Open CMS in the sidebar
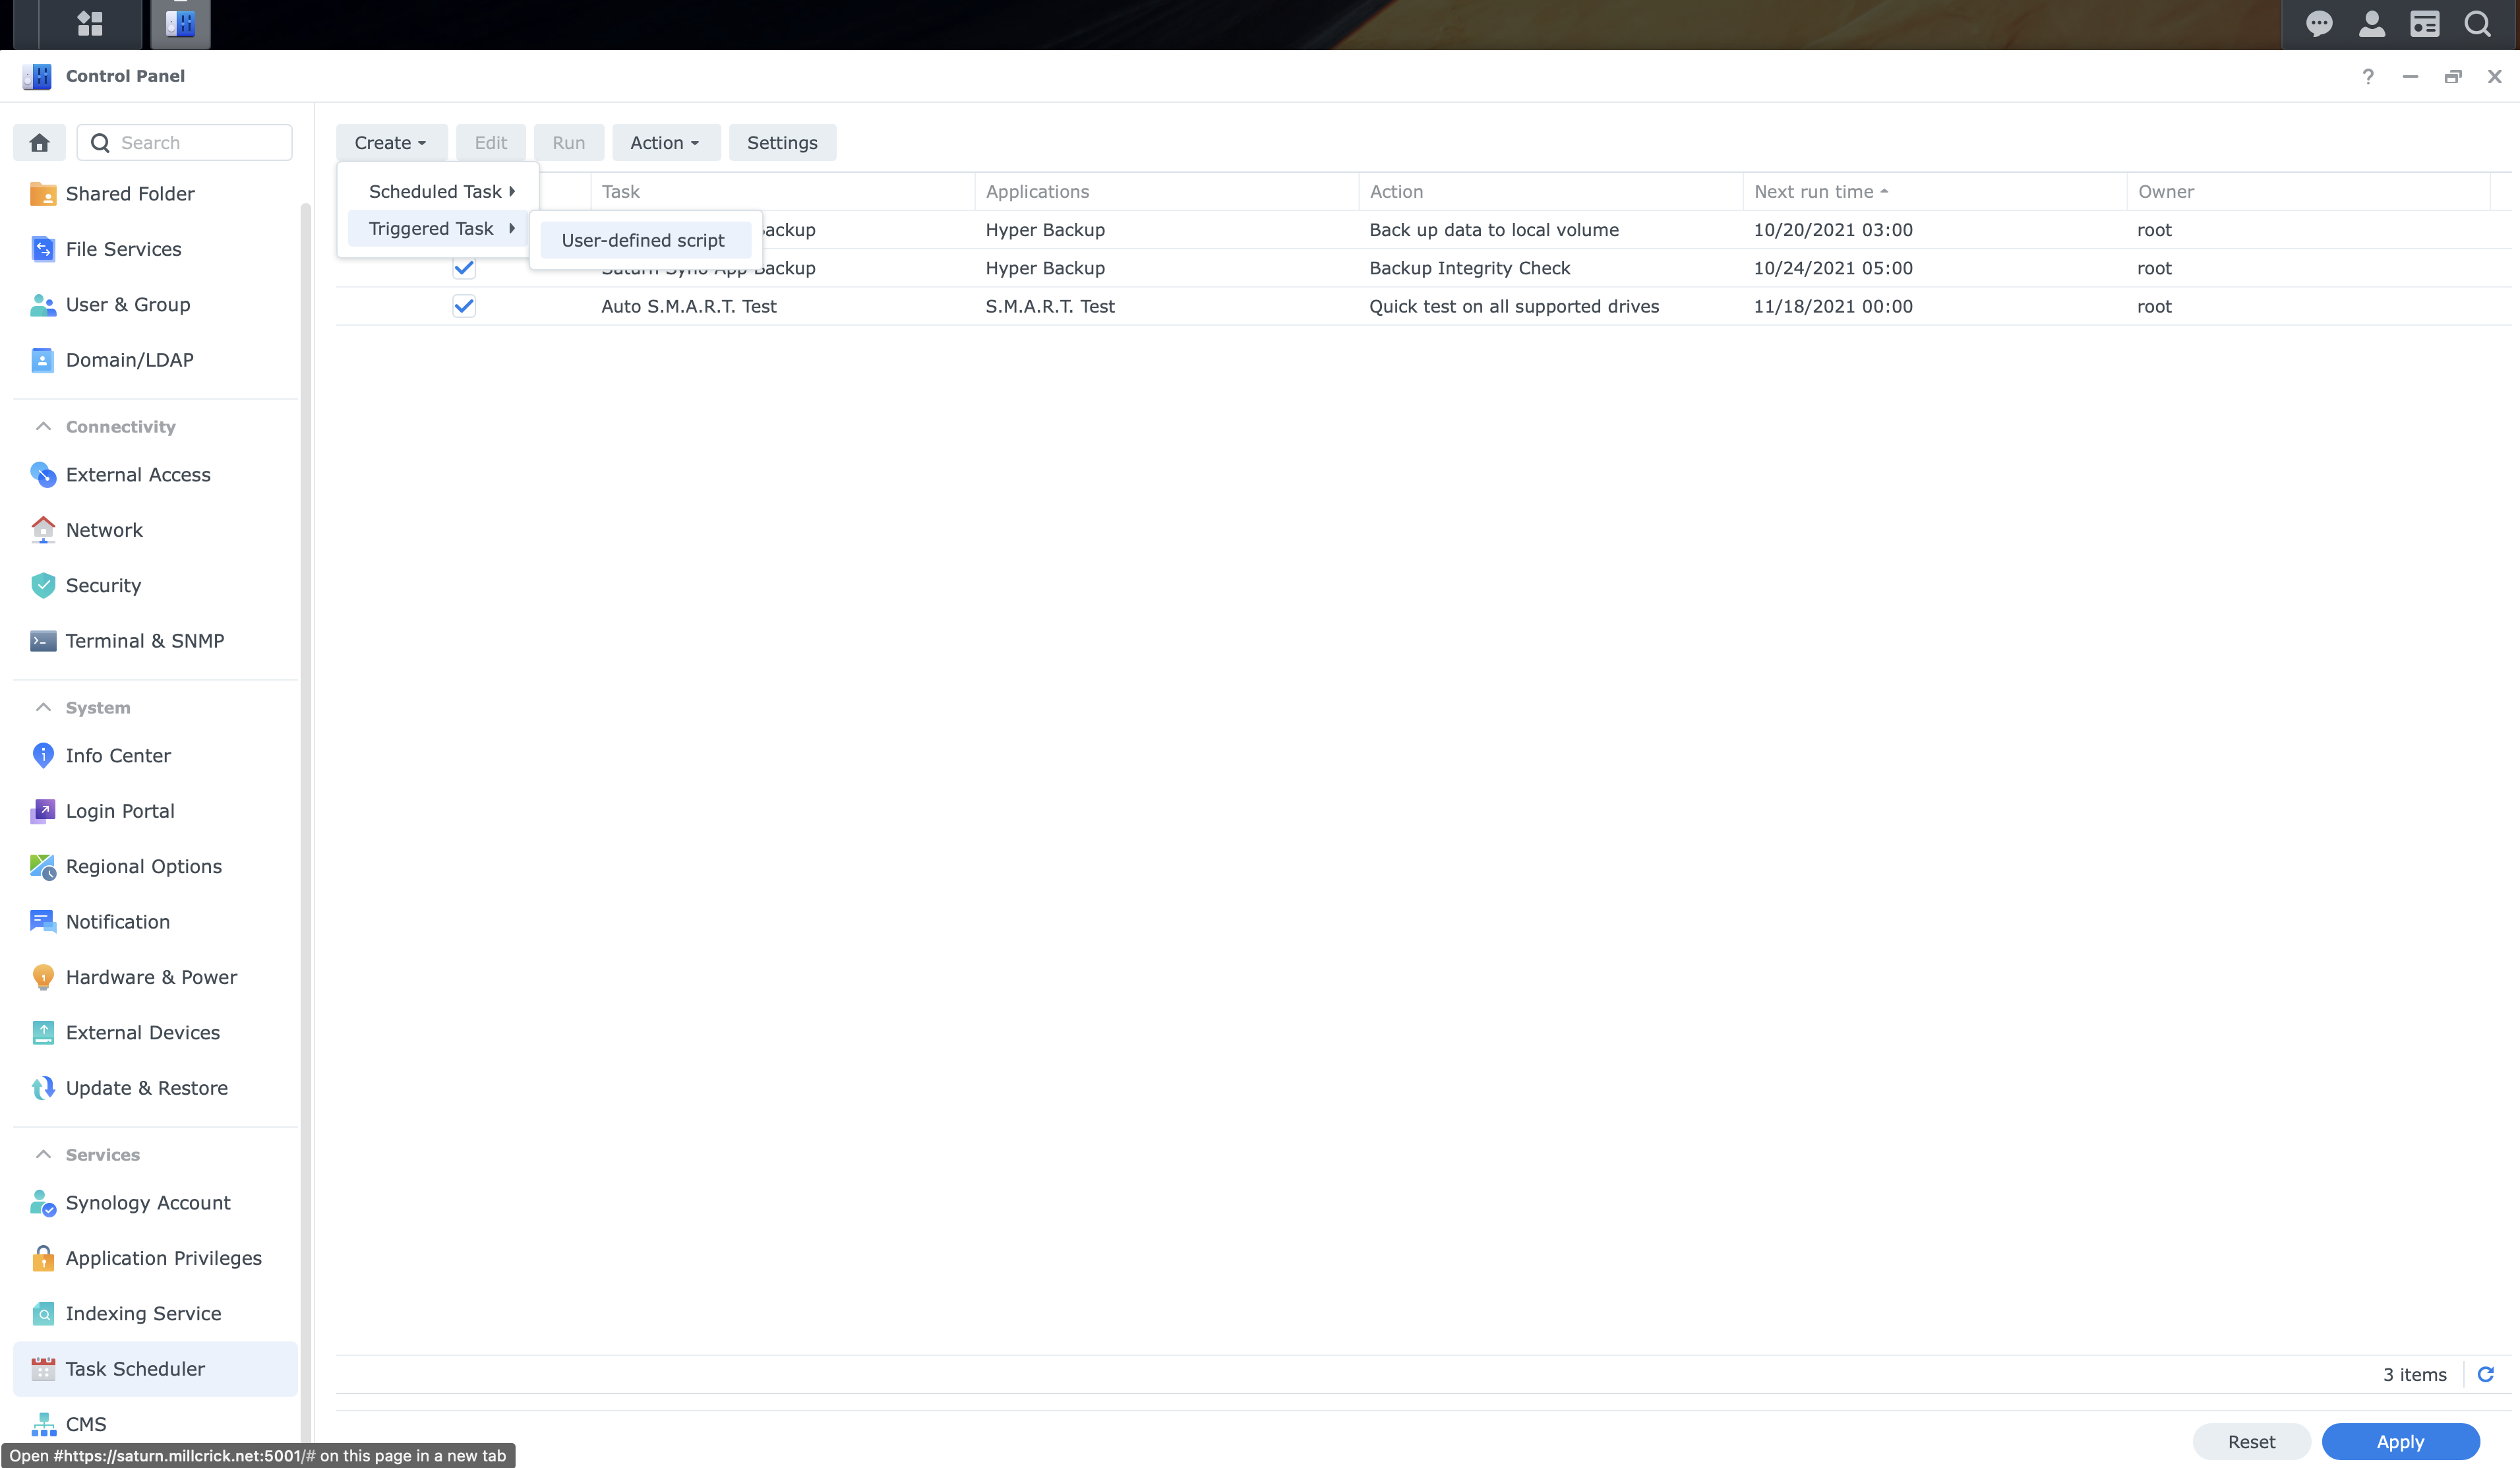Viewport: 2520px width, 1468px height. 155,1423
